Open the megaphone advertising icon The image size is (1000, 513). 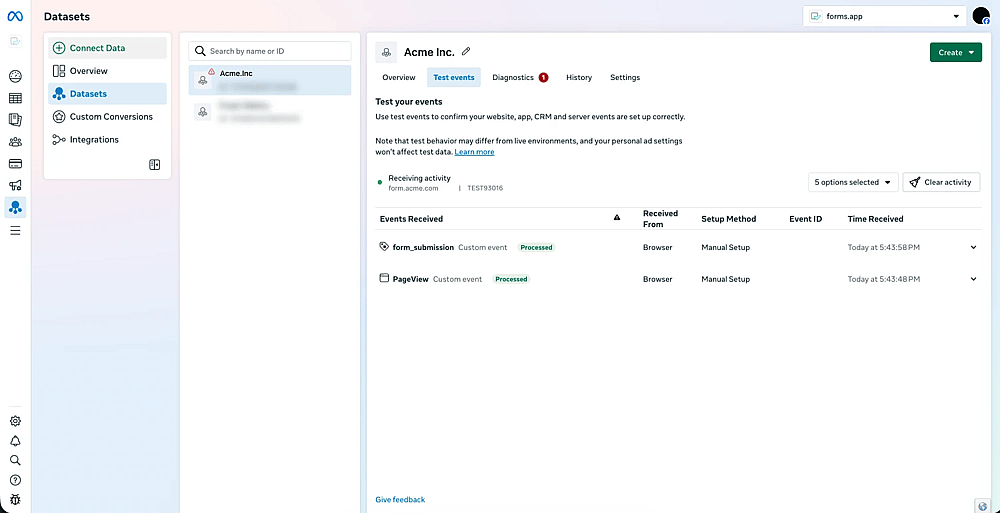15,185
